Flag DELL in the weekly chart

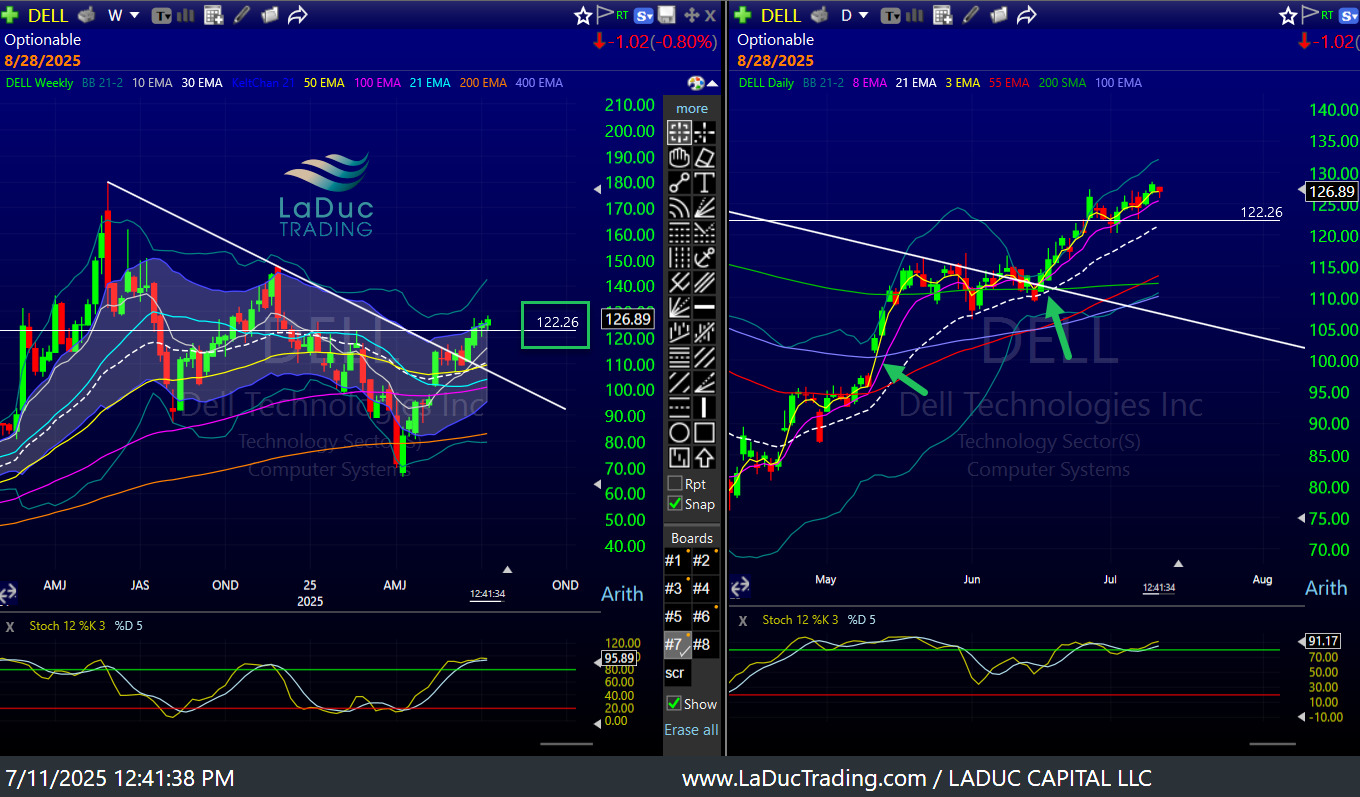coord(605,14)
